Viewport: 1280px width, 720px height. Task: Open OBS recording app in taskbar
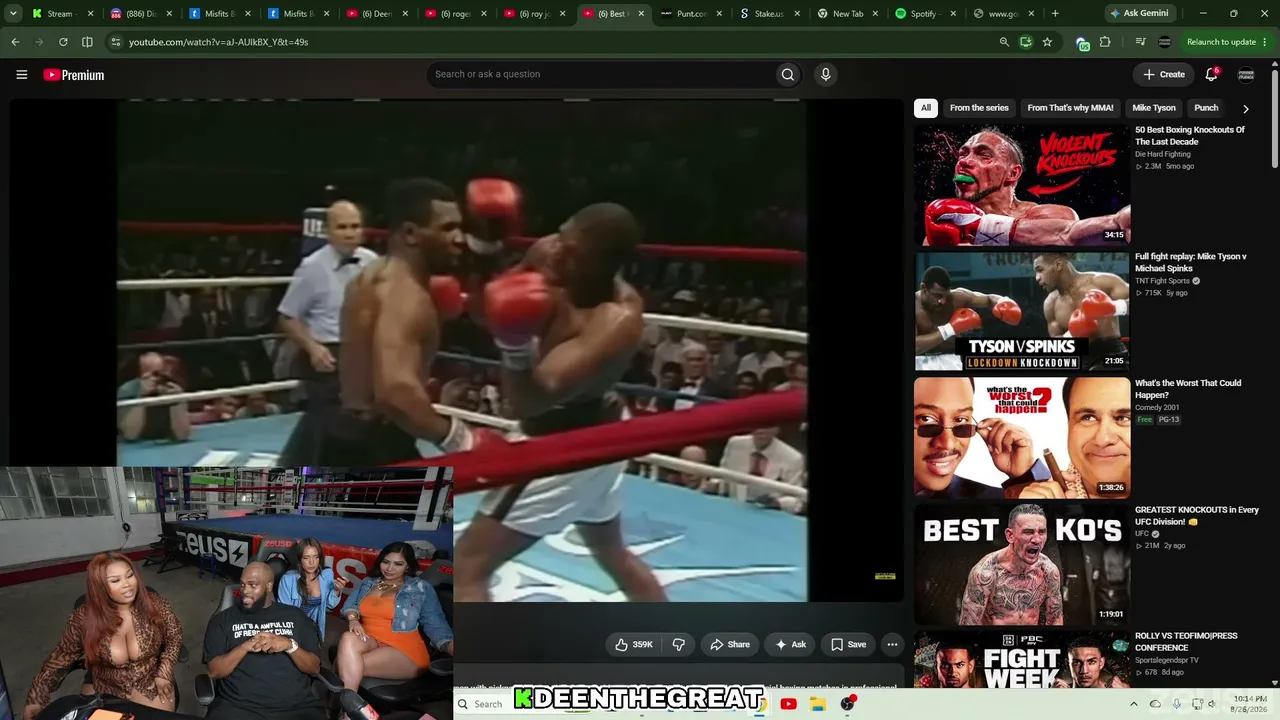pyautogui.click(x=848, y=704)
